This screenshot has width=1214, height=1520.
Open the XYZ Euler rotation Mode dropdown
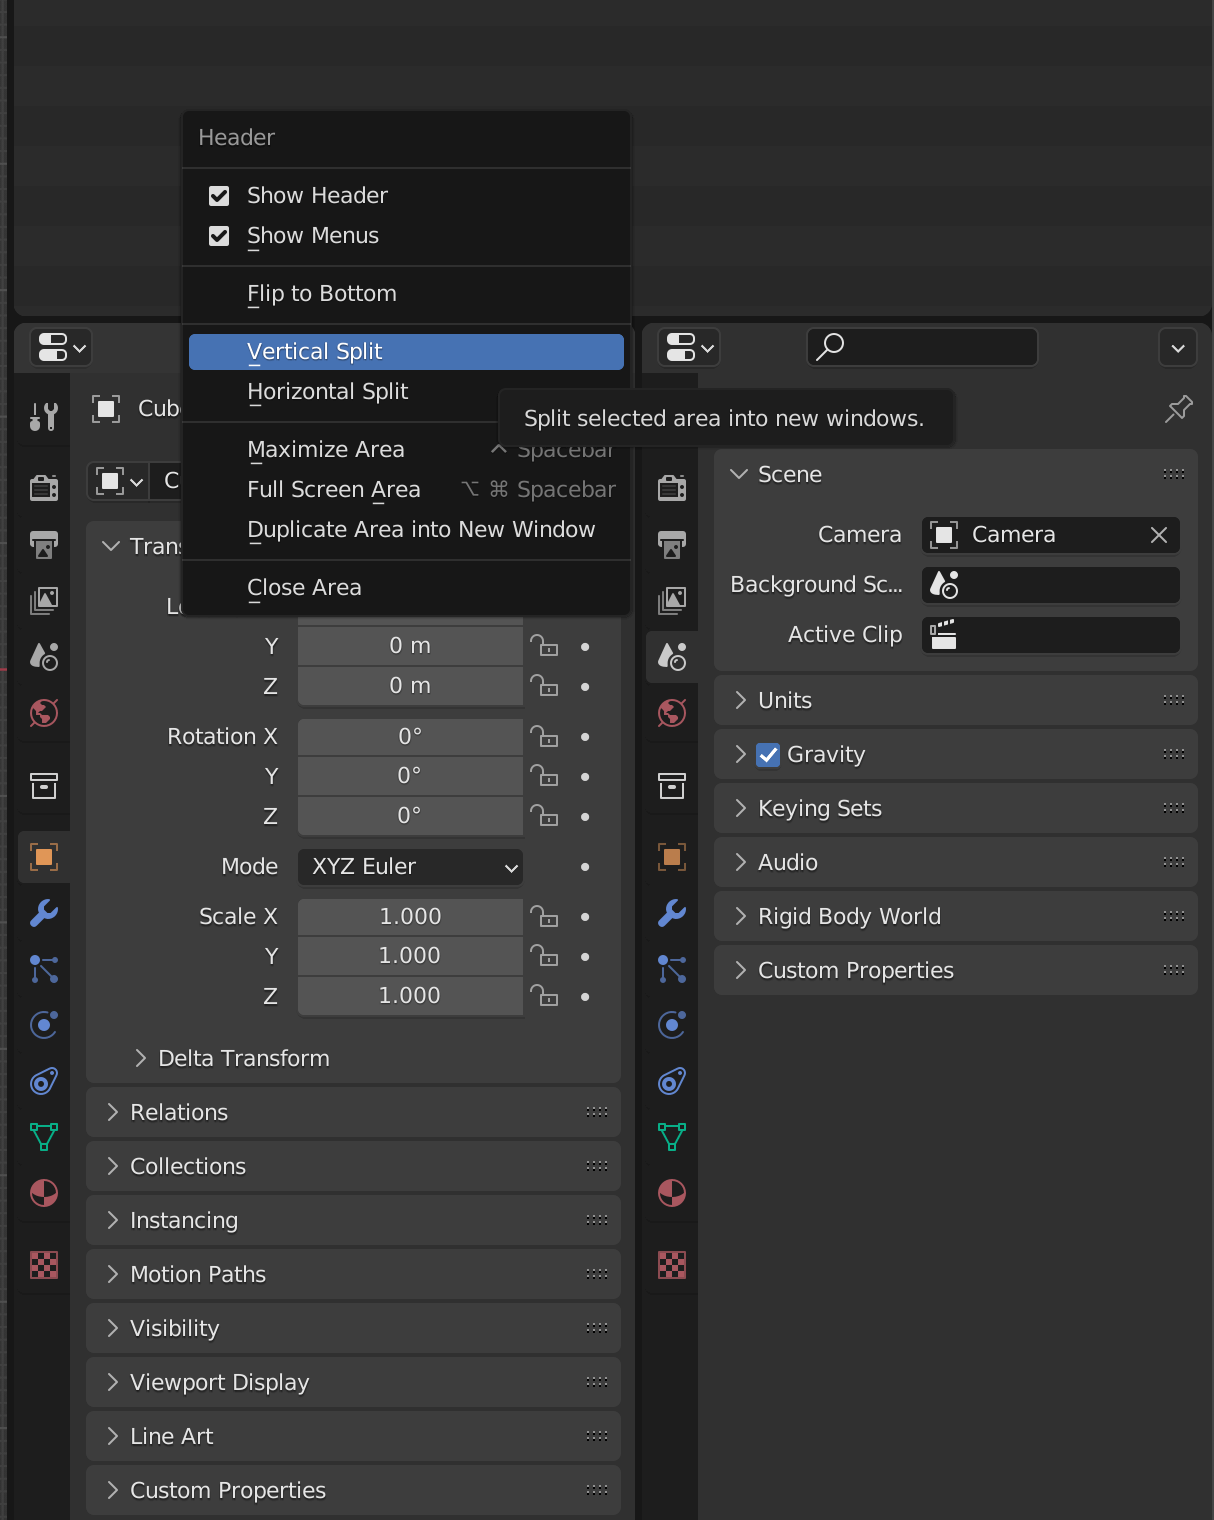point(411,867)
